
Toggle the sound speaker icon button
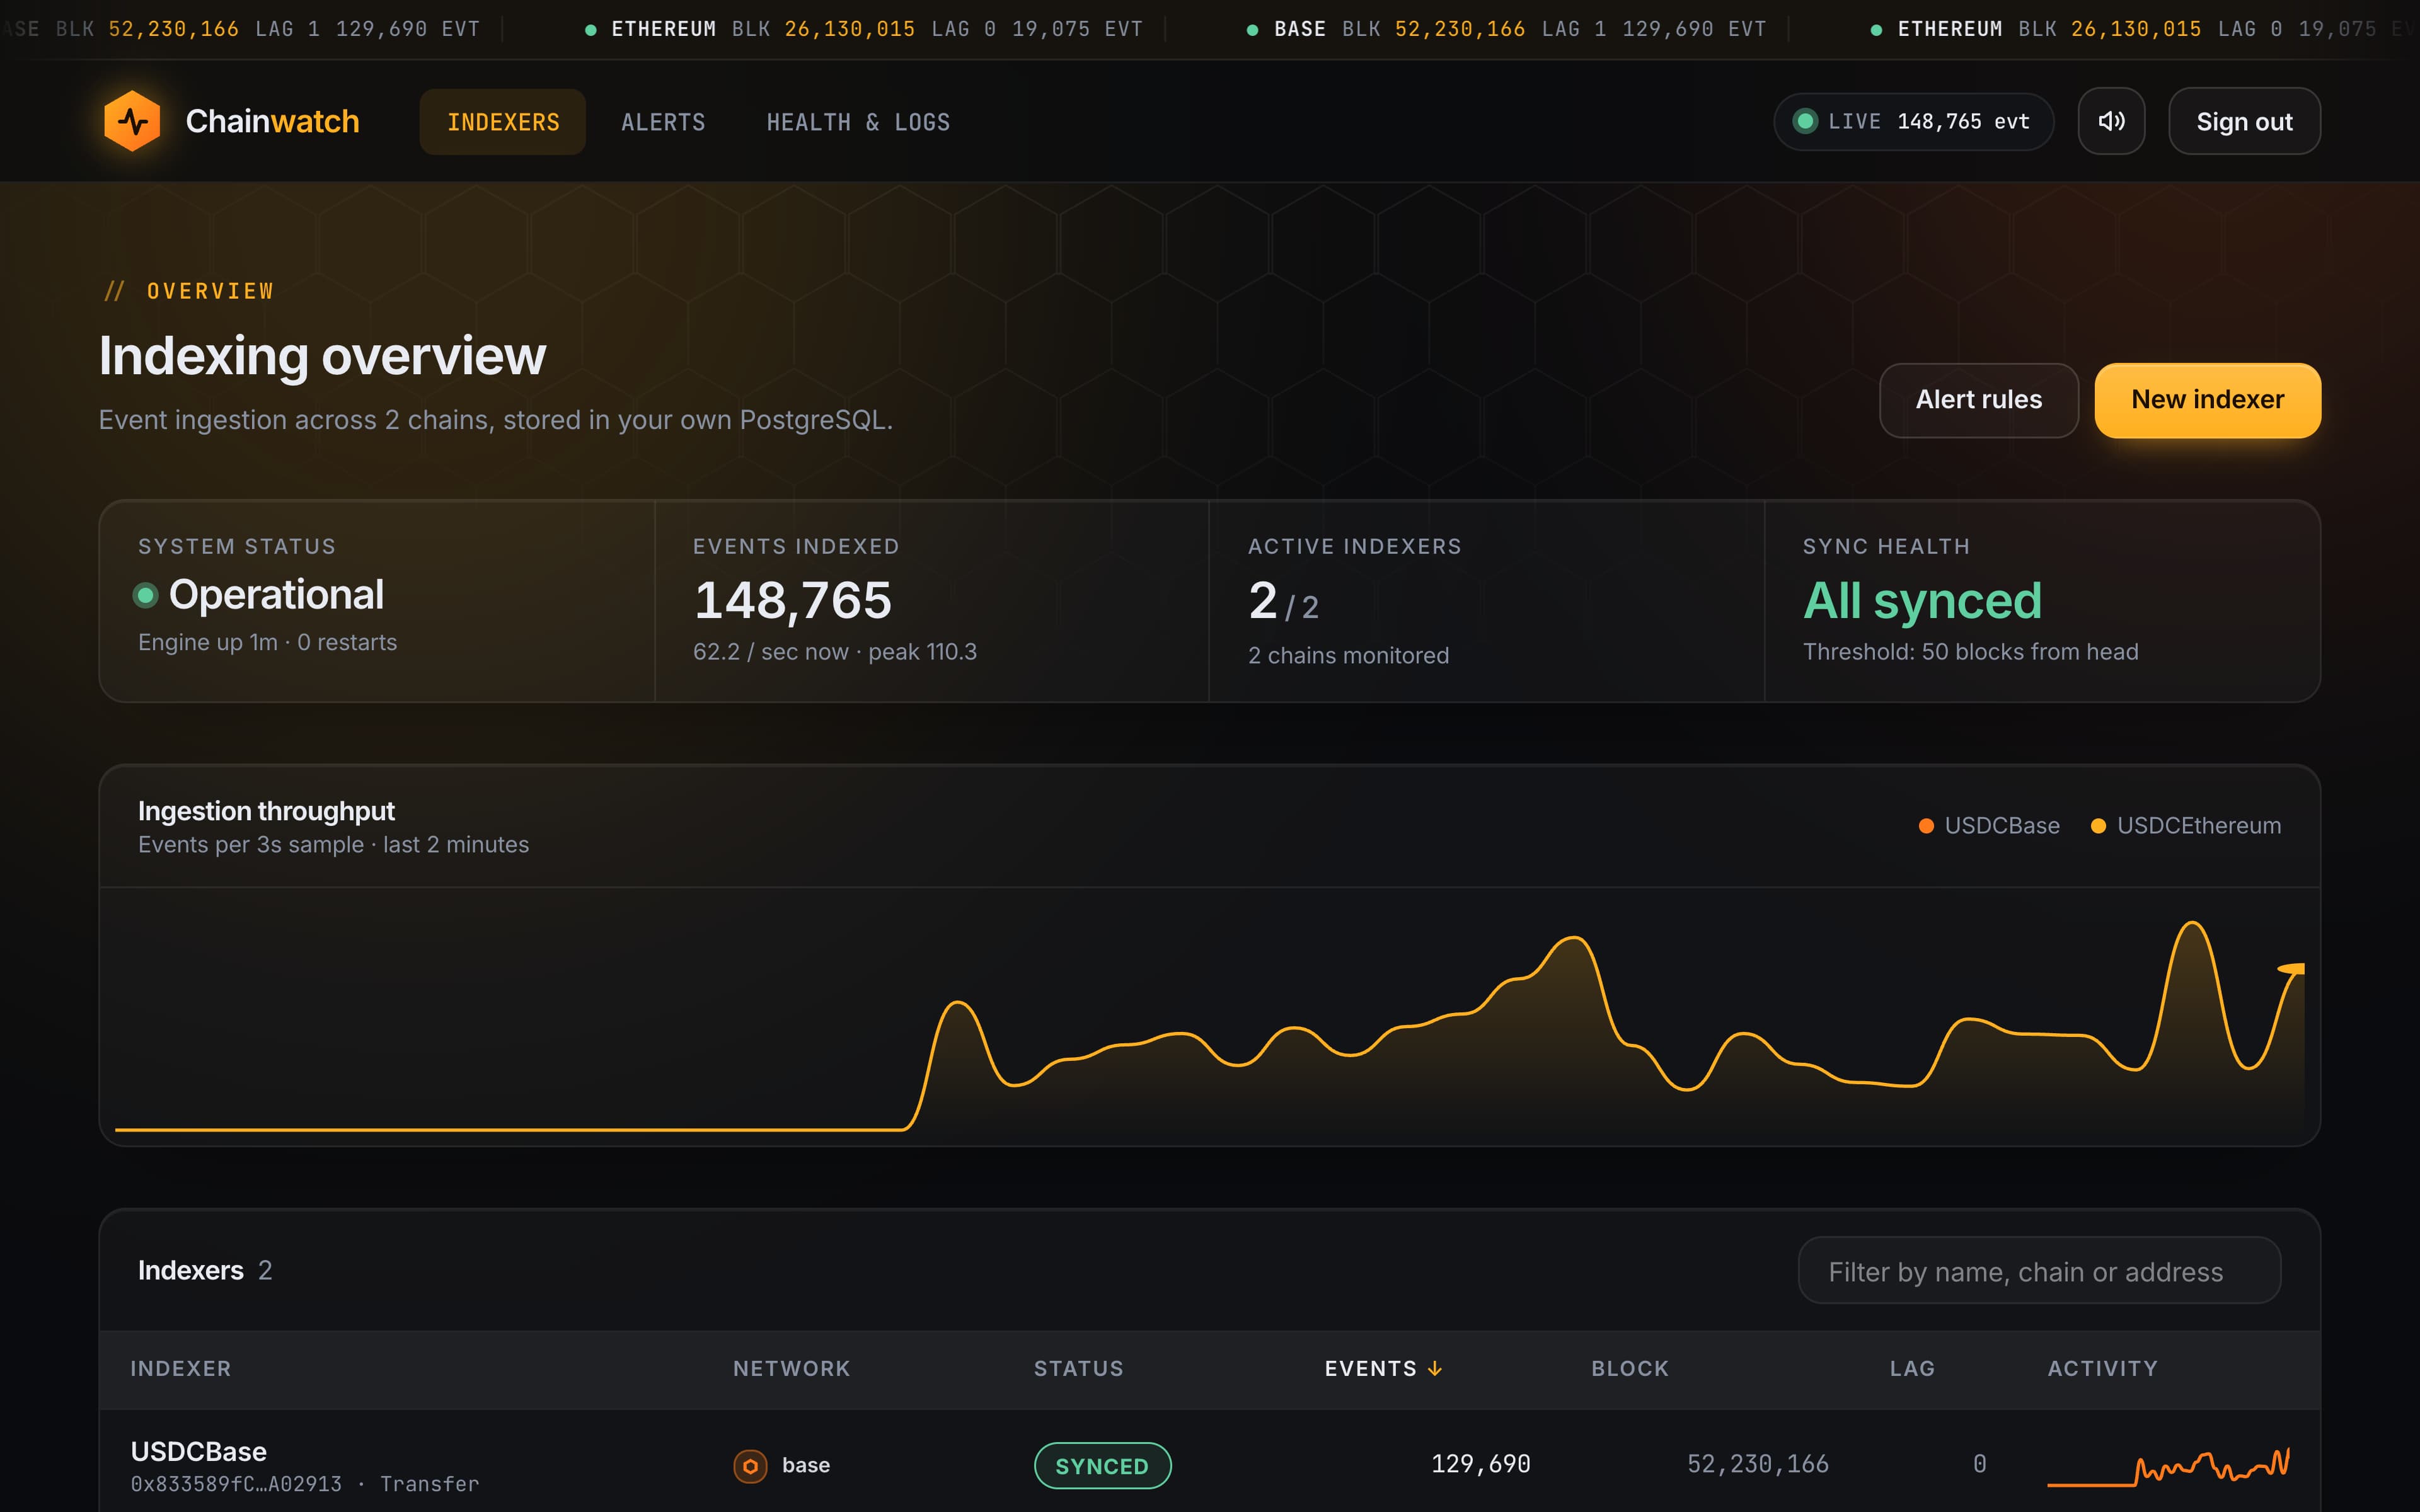point(2111,121)
